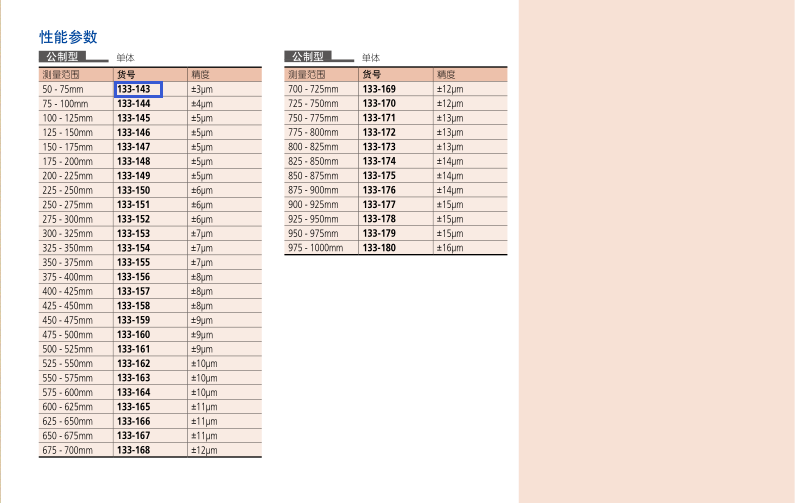Screen dimensions: 795x503
Task: Click the 133-154 cell
Action: (x=133, y=248)
